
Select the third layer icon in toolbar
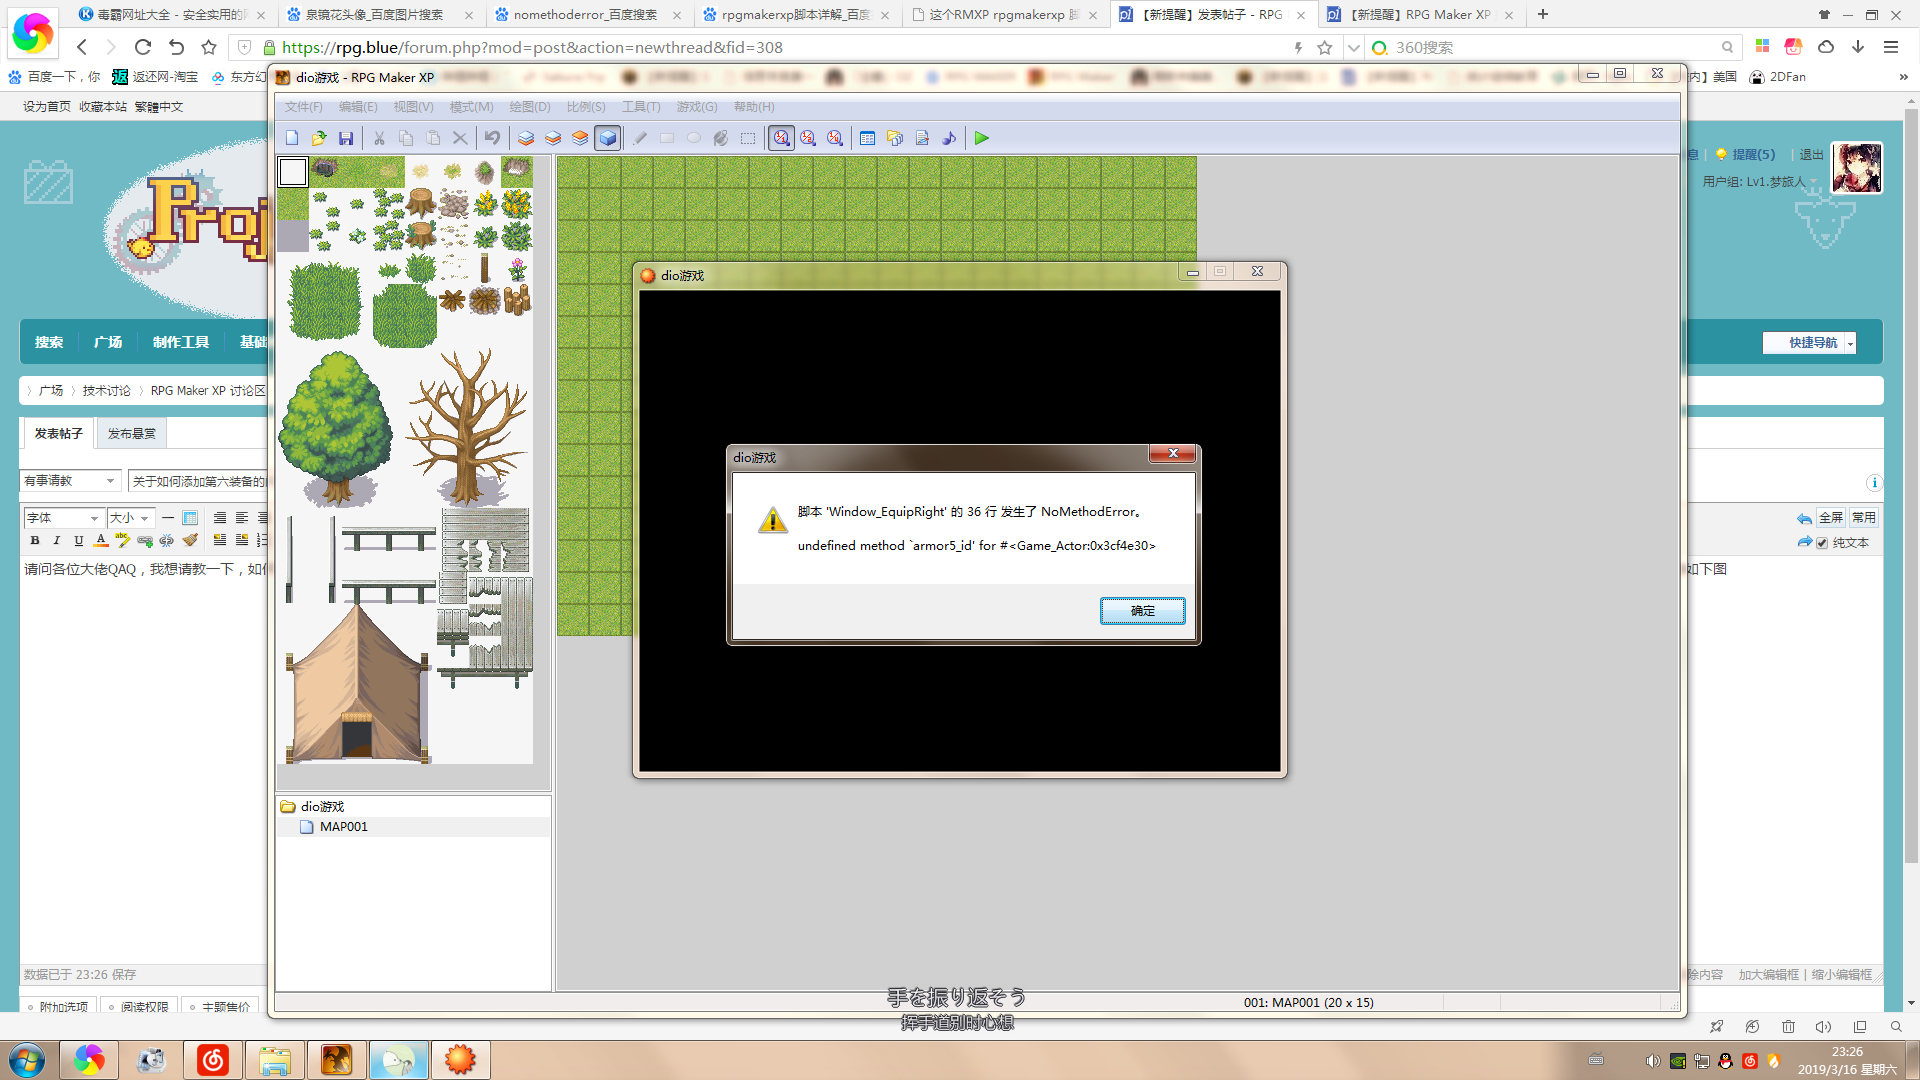click(580, 138)
